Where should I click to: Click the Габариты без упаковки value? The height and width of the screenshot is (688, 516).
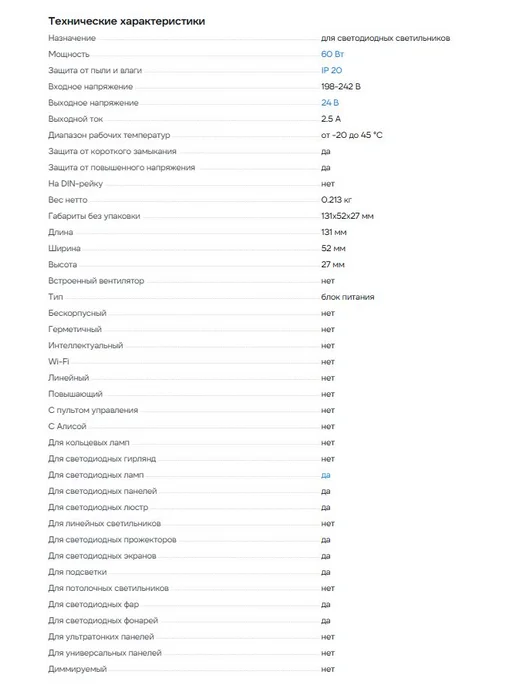click(x=347, y=216)
